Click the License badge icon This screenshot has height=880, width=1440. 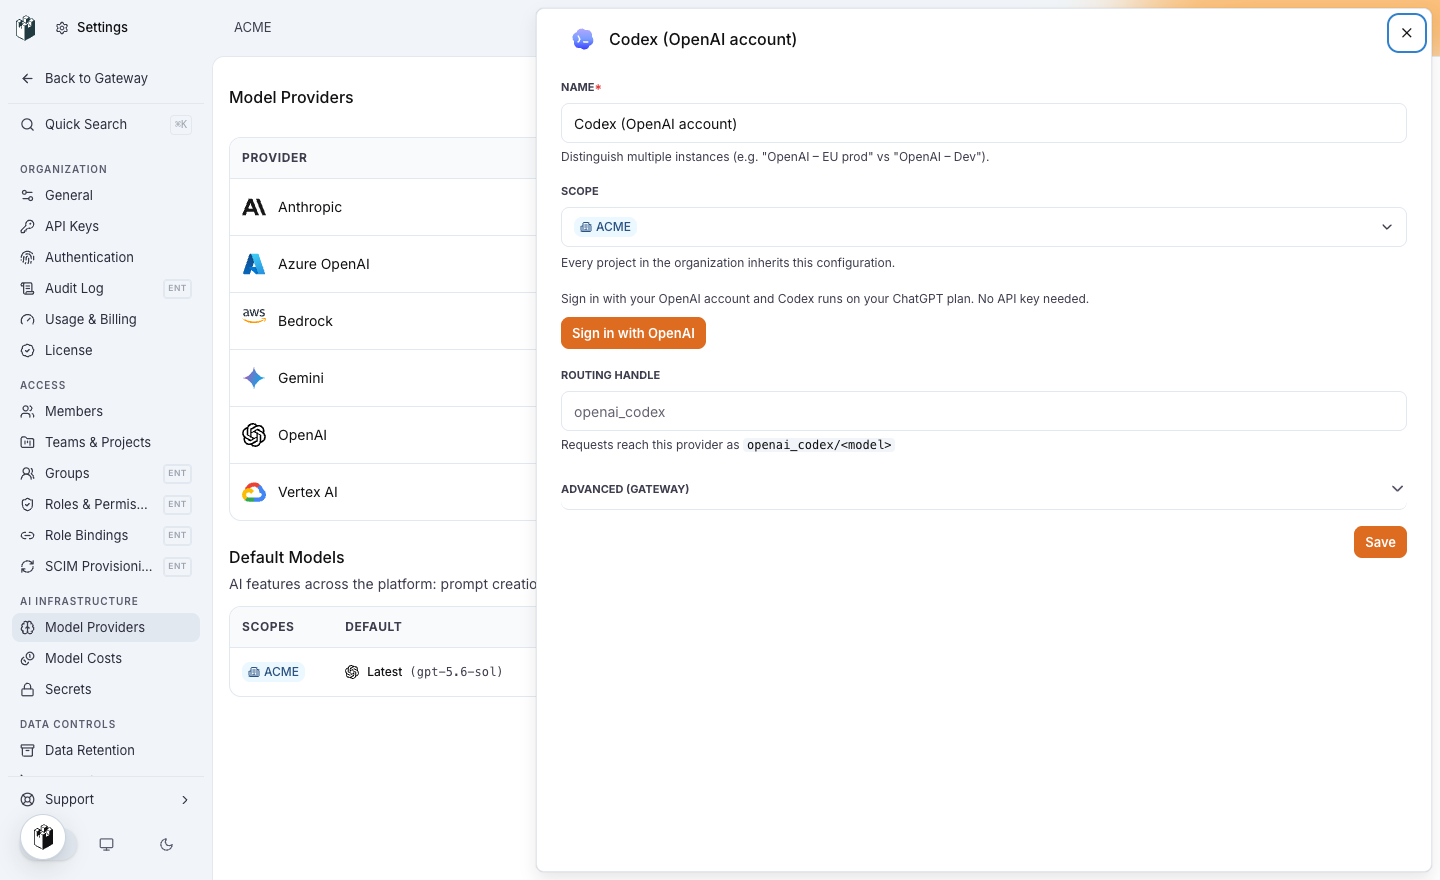(x=28, y=351)
